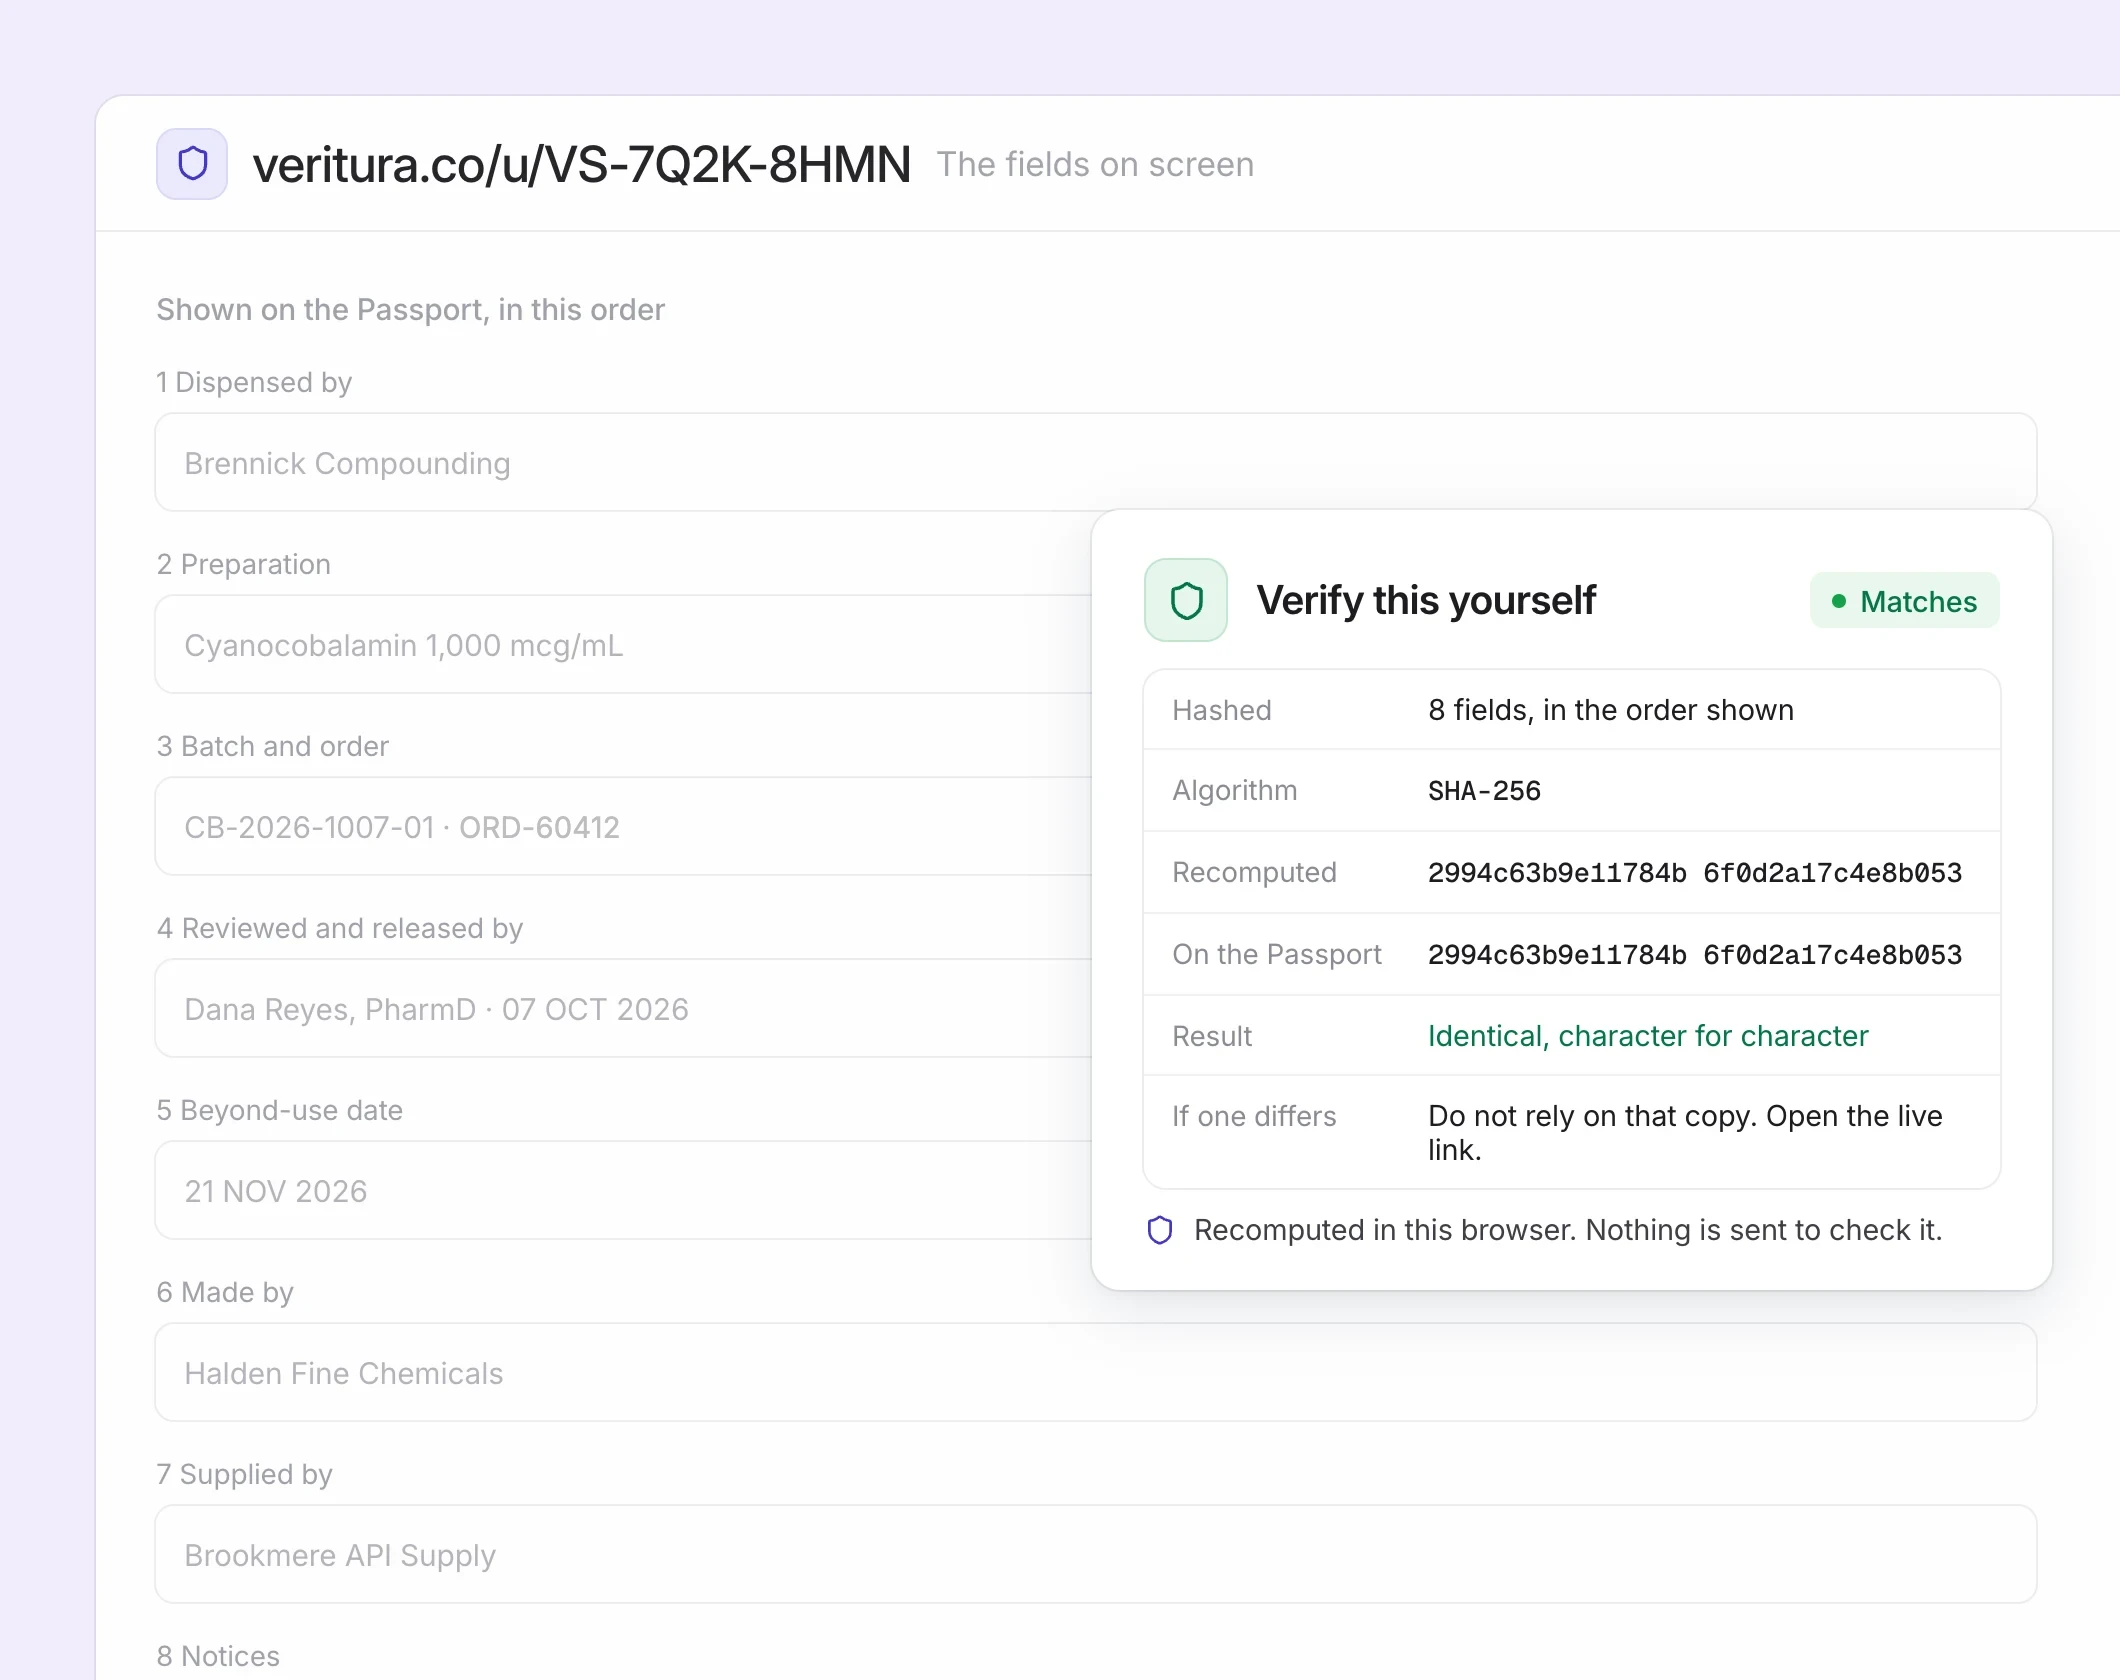Click the '6 Made by' label

(225, 1292)
